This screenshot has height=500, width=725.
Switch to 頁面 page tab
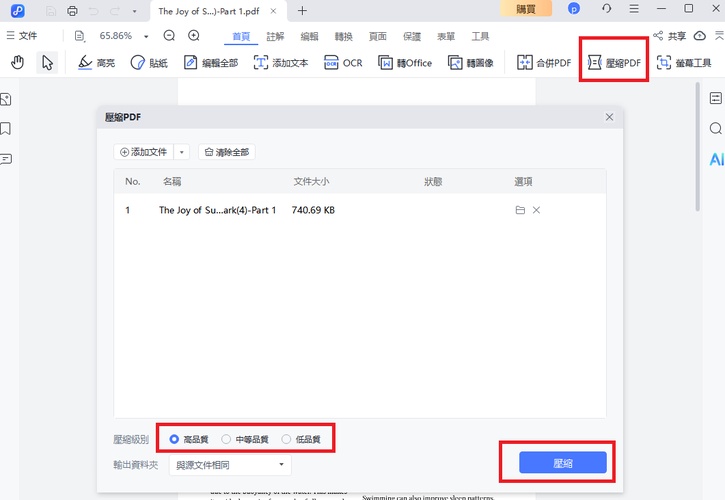377,36
